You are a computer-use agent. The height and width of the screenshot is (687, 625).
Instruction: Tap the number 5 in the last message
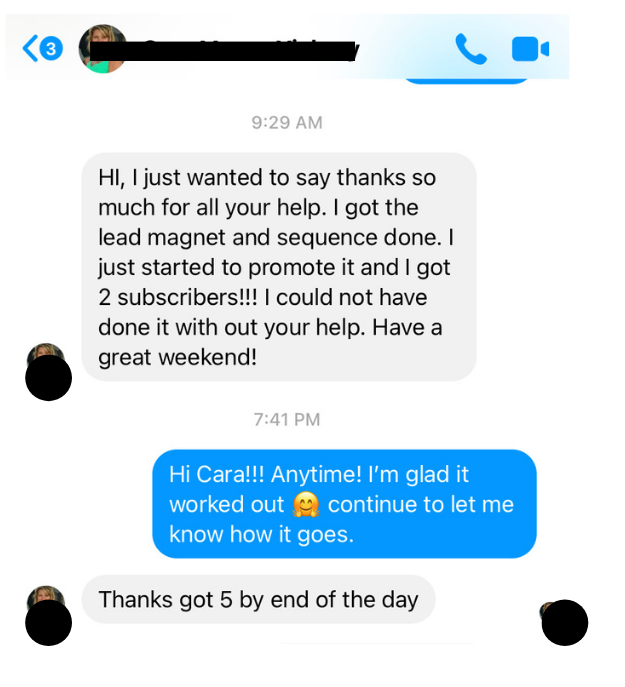(x=226, y=600)
